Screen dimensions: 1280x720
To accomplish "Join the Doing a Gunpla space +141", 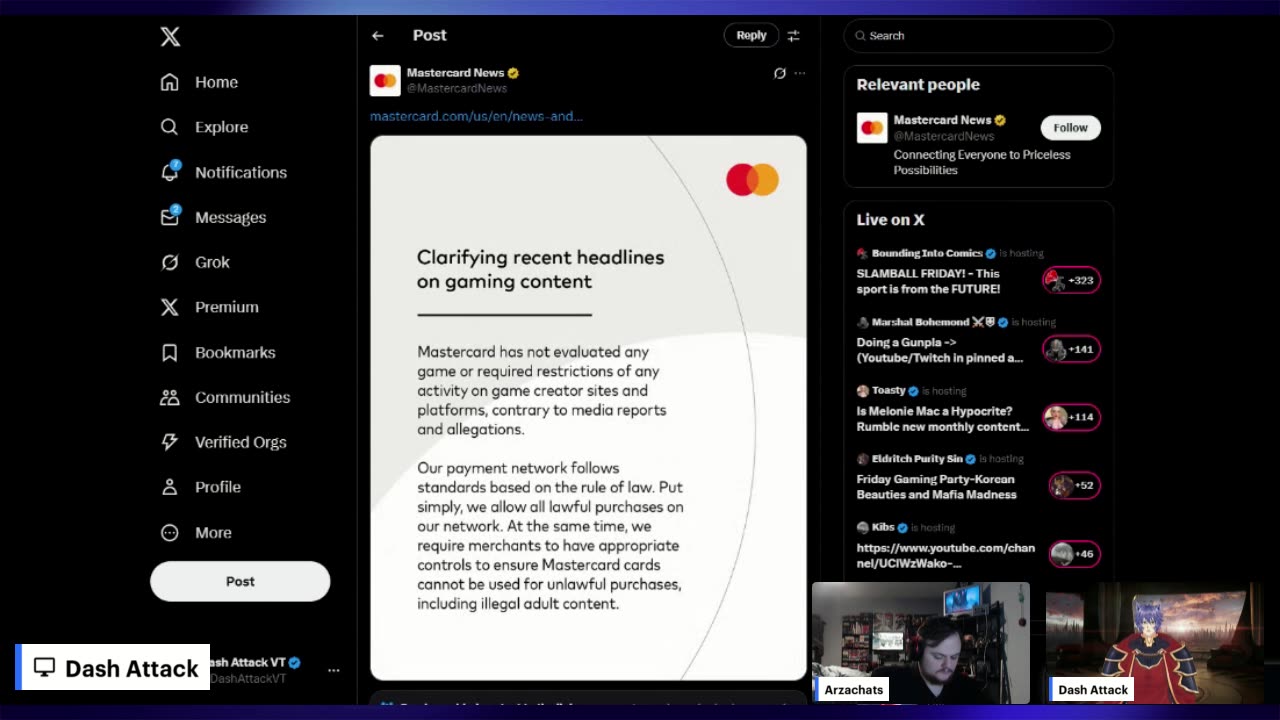I will point(1071,349).
